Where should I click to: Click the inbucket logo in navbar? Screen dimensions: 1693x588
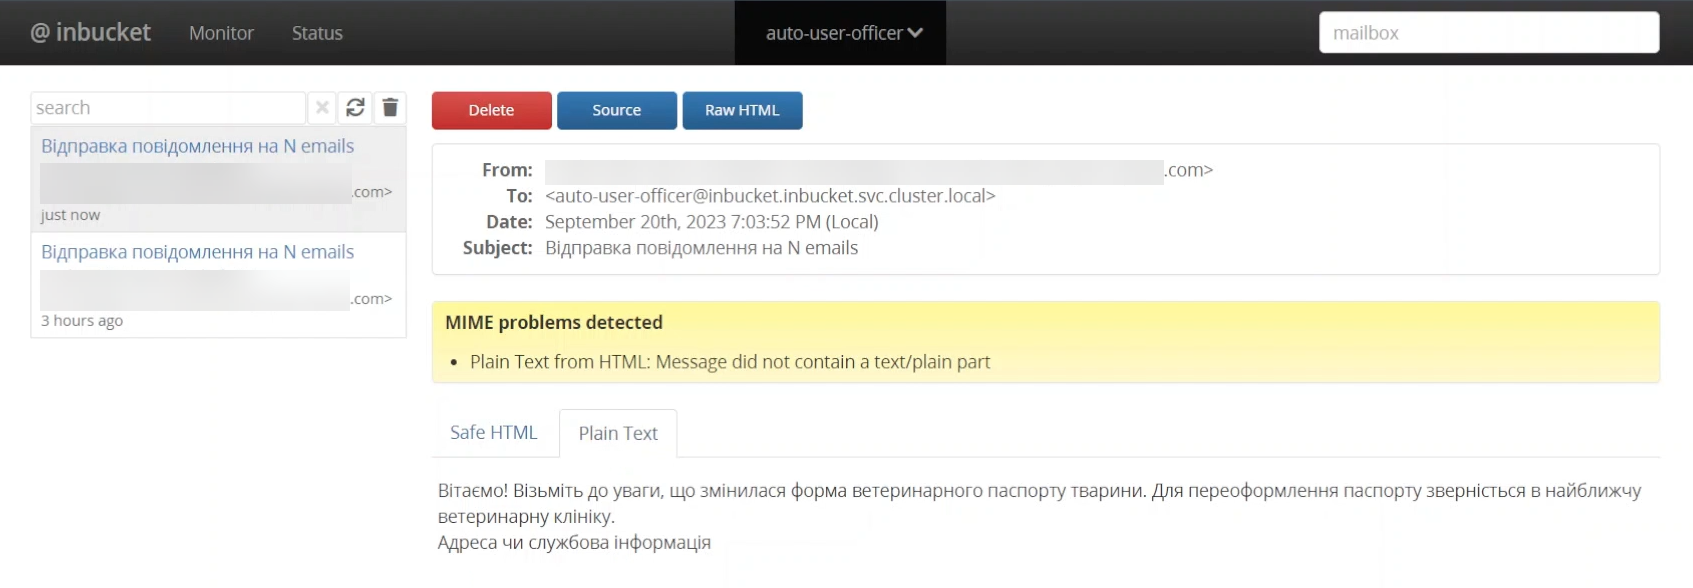pos(90,32)
